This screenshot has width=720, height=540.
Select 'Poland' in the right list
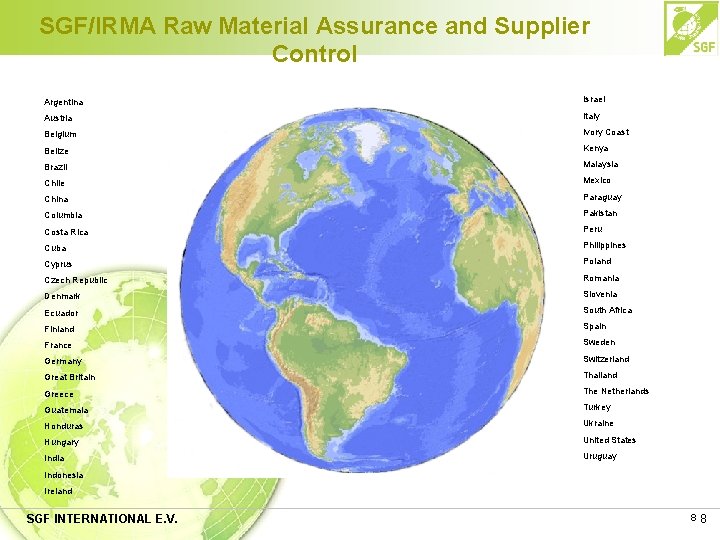(597, 261)
